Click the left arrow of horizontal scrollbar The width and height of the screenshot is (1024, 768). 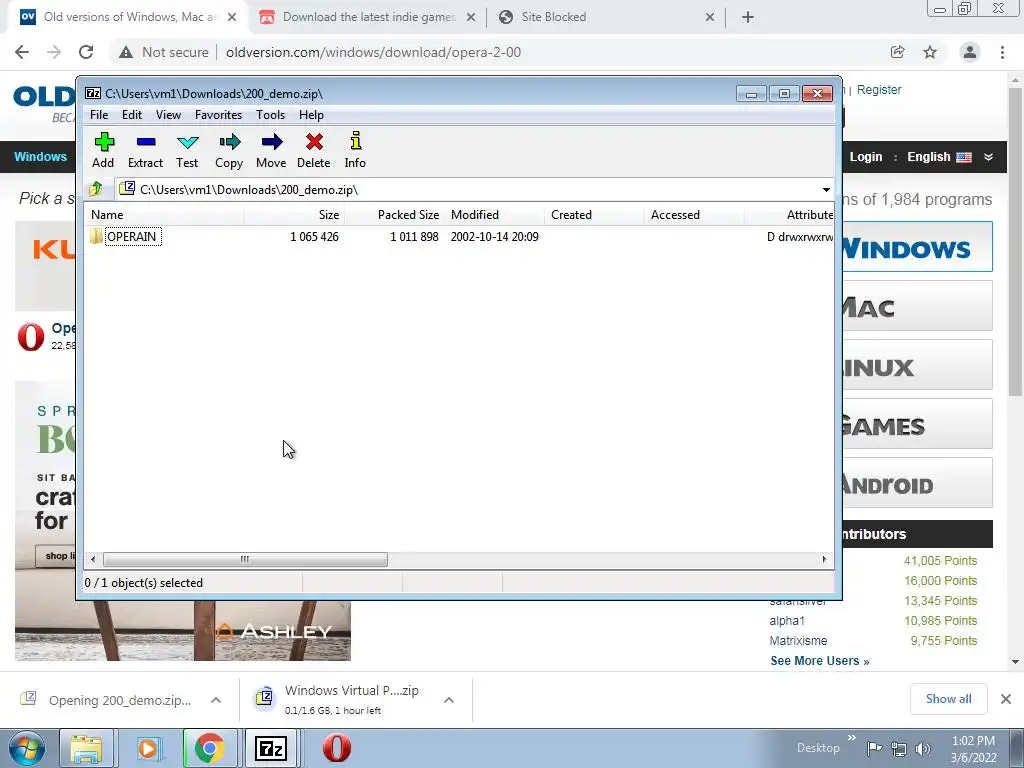tap(93, 560)
